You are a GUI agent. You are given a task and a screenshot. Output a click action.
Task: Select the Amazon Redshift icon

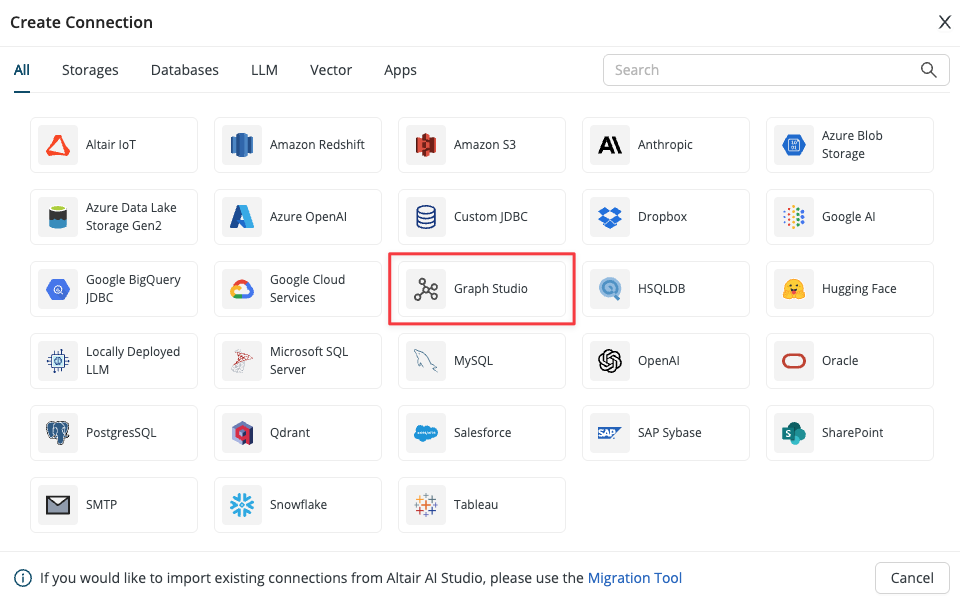pyautogui.click(x=242, y=145)
